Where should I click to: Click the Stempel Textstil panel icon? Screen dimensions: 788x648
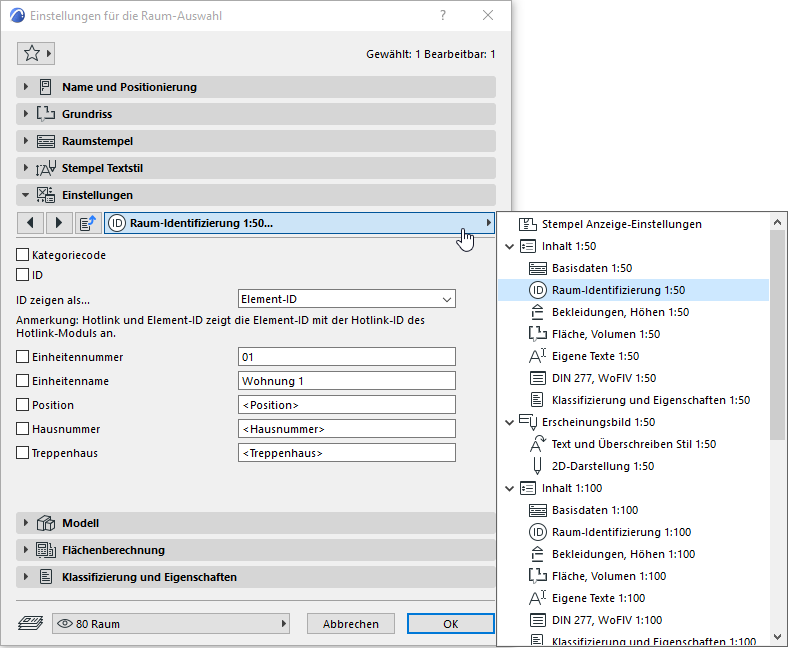(45, 168)
